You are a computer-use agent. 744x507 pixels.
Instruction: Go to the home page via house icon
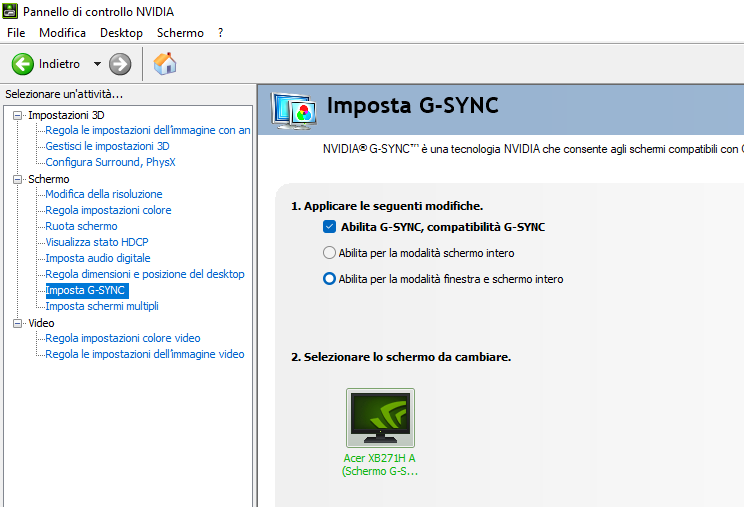[165, 64]
